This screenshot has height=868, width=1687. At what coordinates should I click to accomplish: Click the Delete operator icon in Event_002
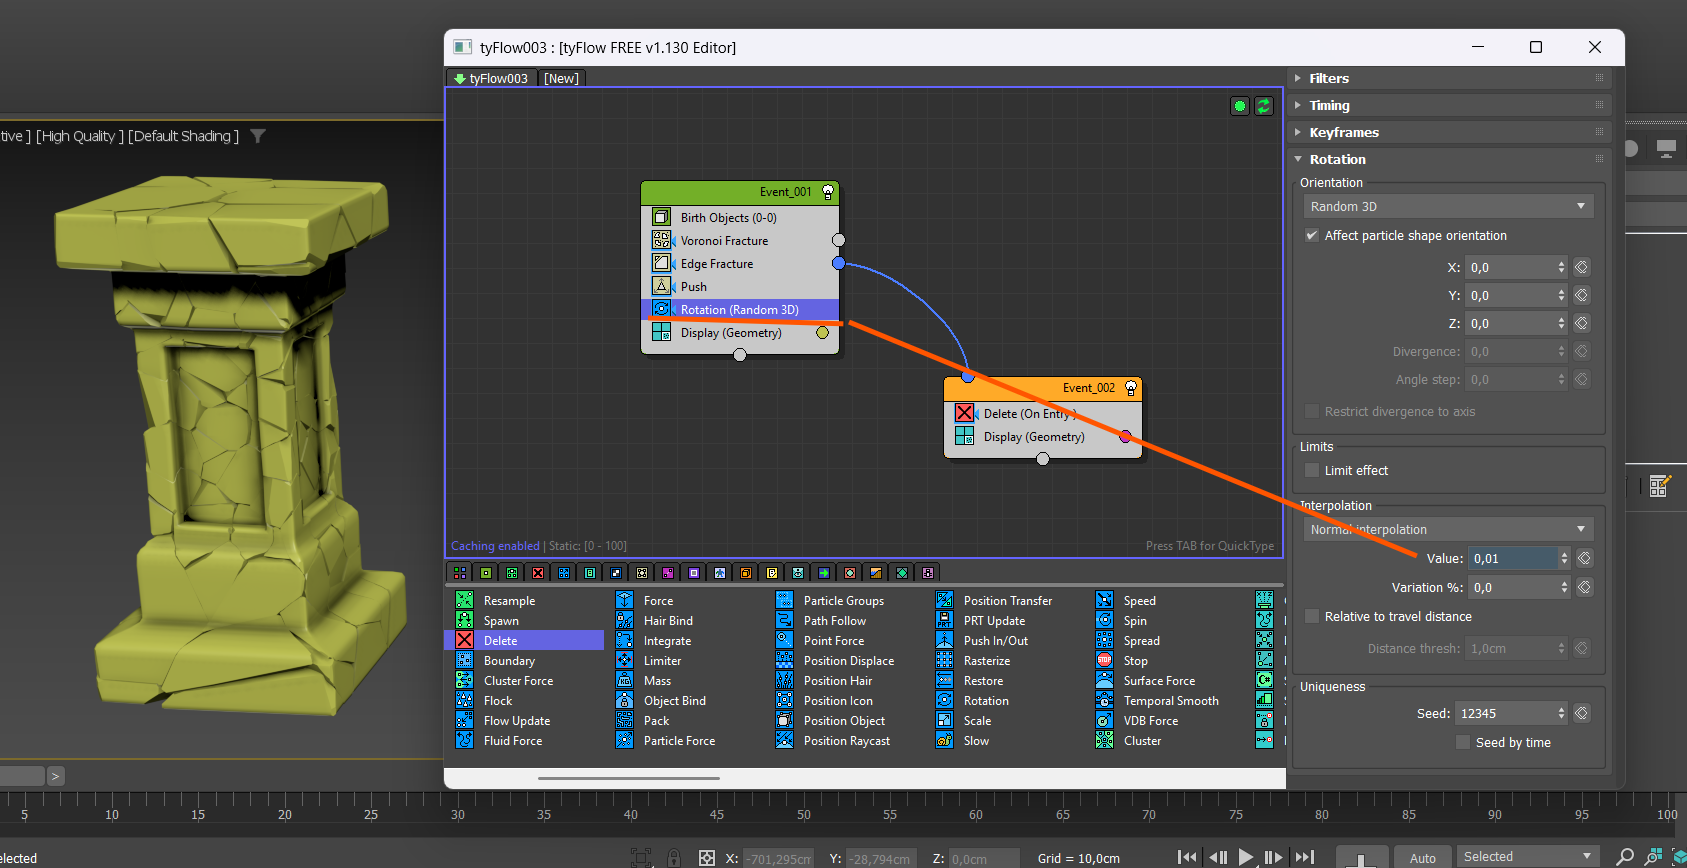point(964,413)
